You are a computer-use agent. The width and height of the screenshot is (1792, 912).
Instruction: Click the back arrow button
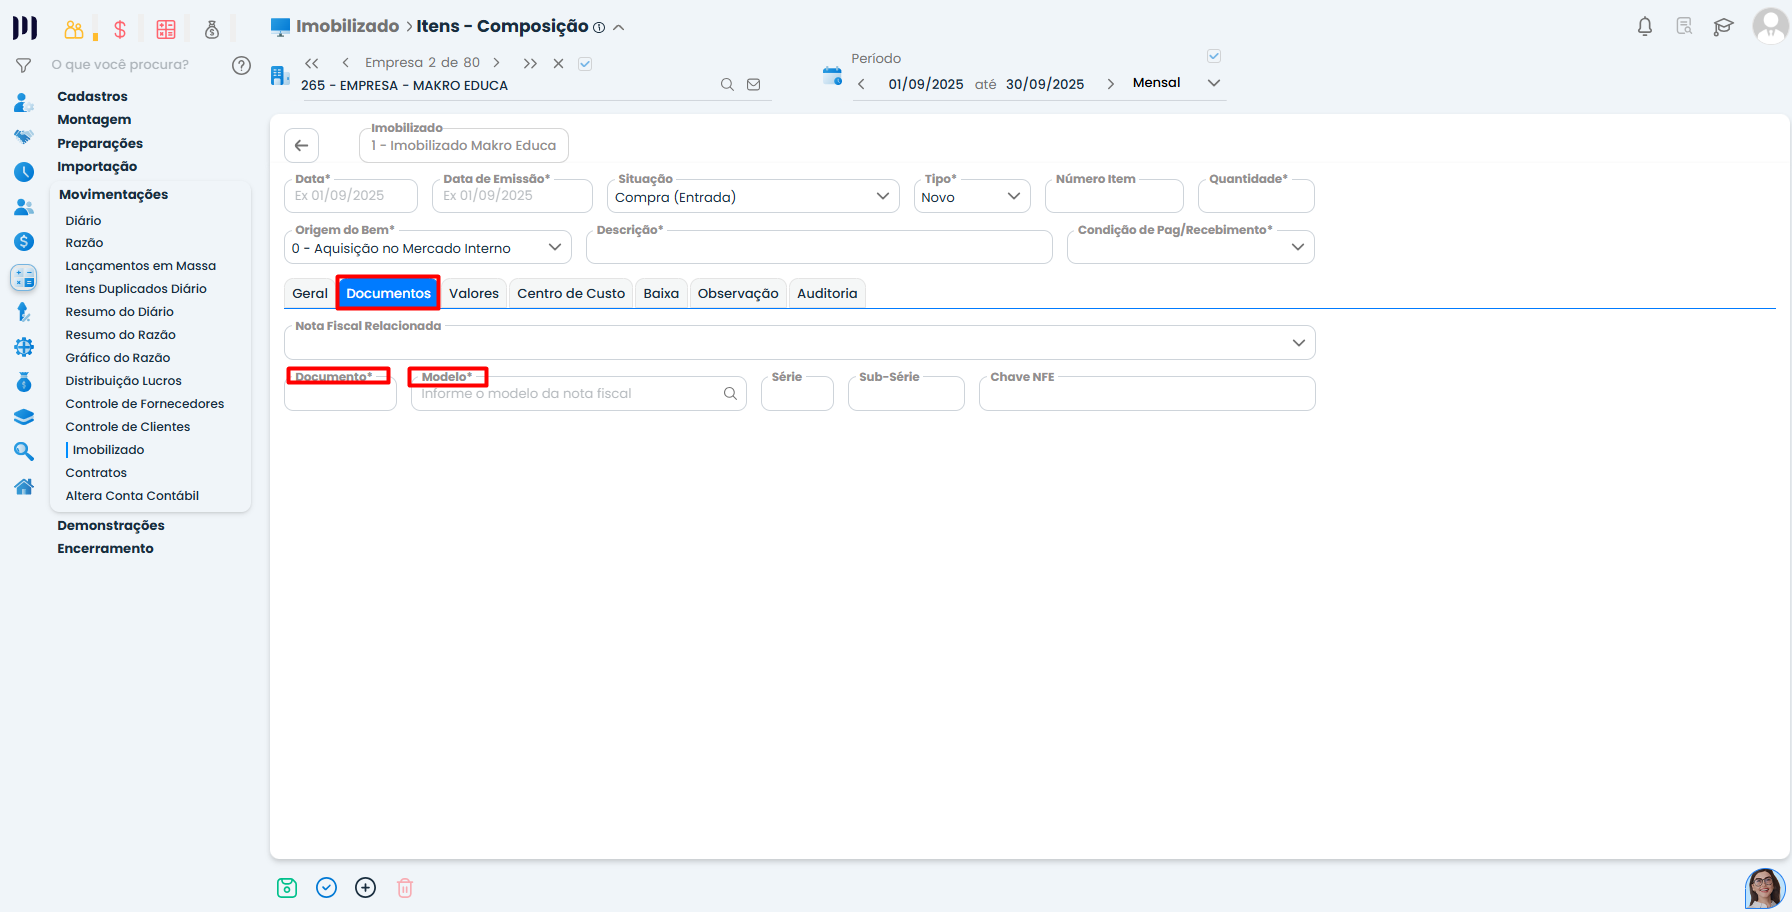pos(301,146)
